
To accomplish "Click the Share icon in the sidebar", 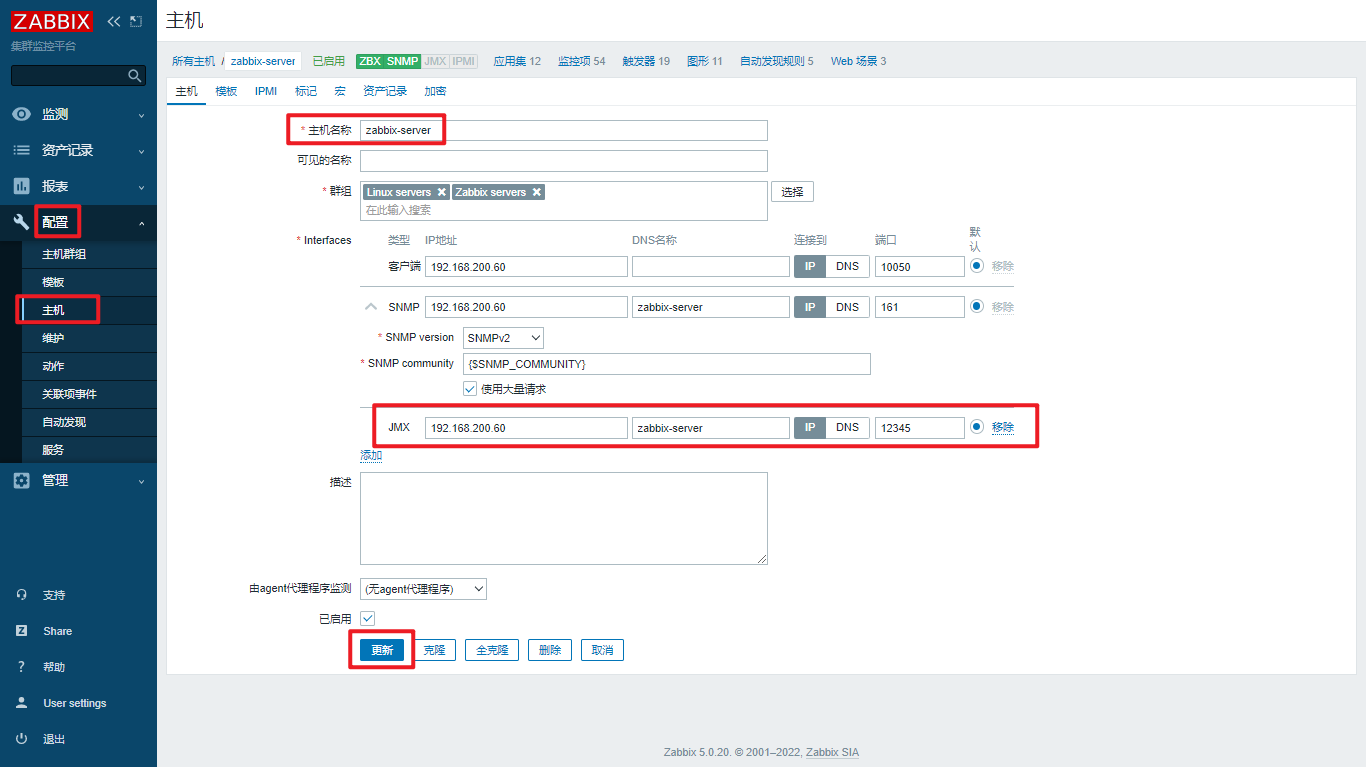I will tap(21, 630).
